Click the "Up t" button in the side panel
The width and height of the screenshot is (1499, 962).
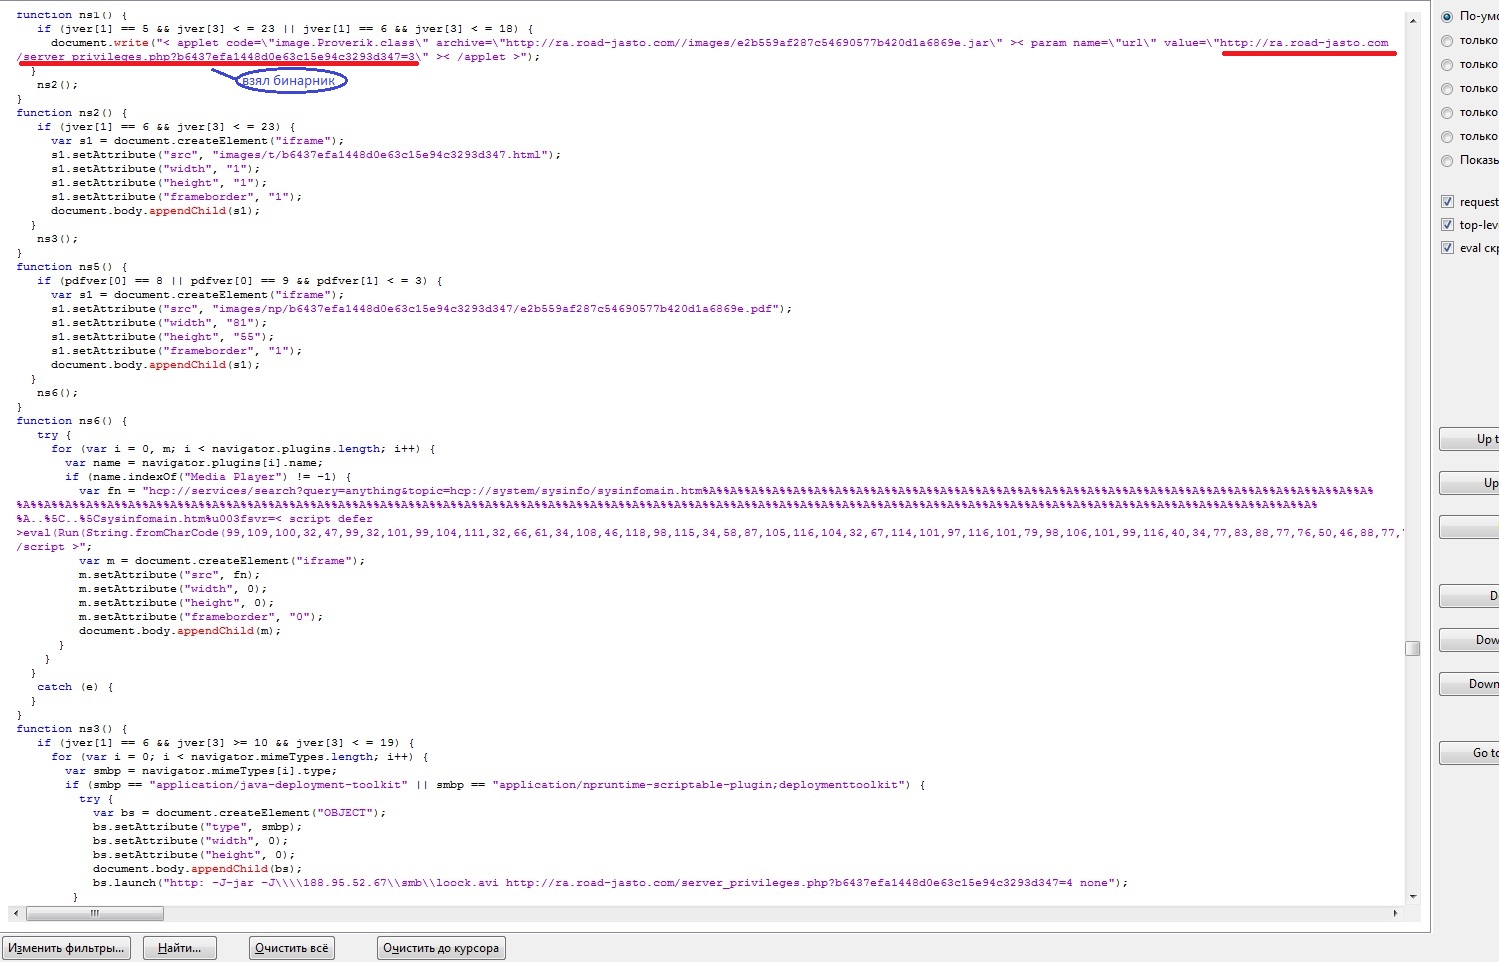click(1469, 439)
